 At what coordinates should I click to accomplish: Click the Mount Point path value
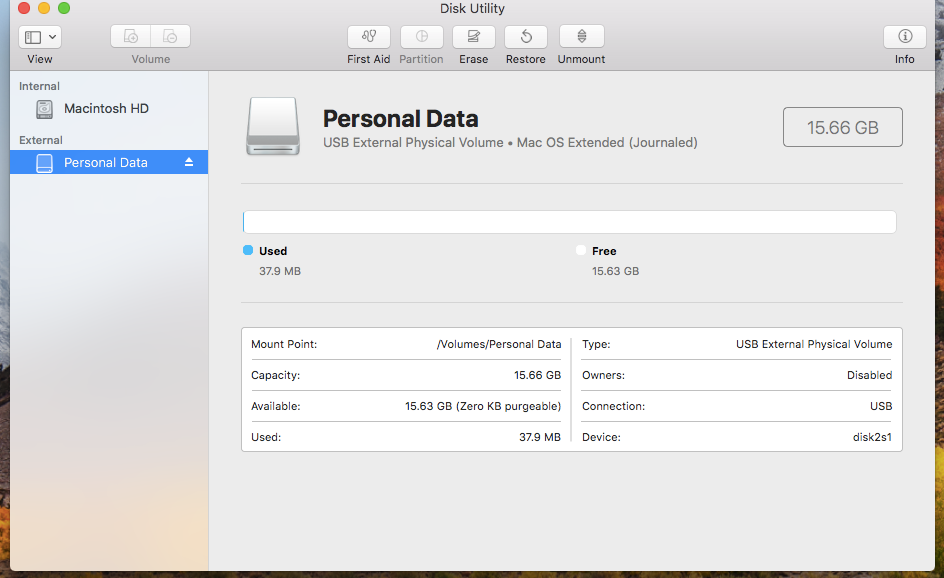point(499,344)
